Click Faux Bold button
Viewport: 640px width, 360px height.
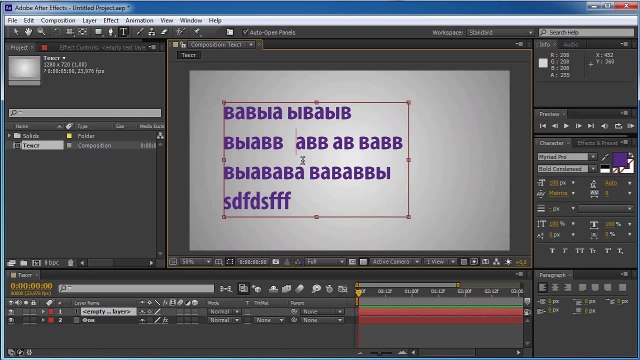(552, 251)
